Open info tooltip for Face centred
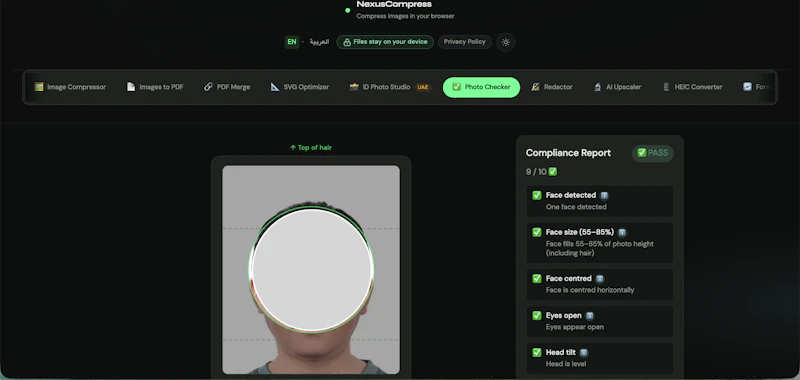The width and height of the screenshot is (800, 380). tap(600, 279)
